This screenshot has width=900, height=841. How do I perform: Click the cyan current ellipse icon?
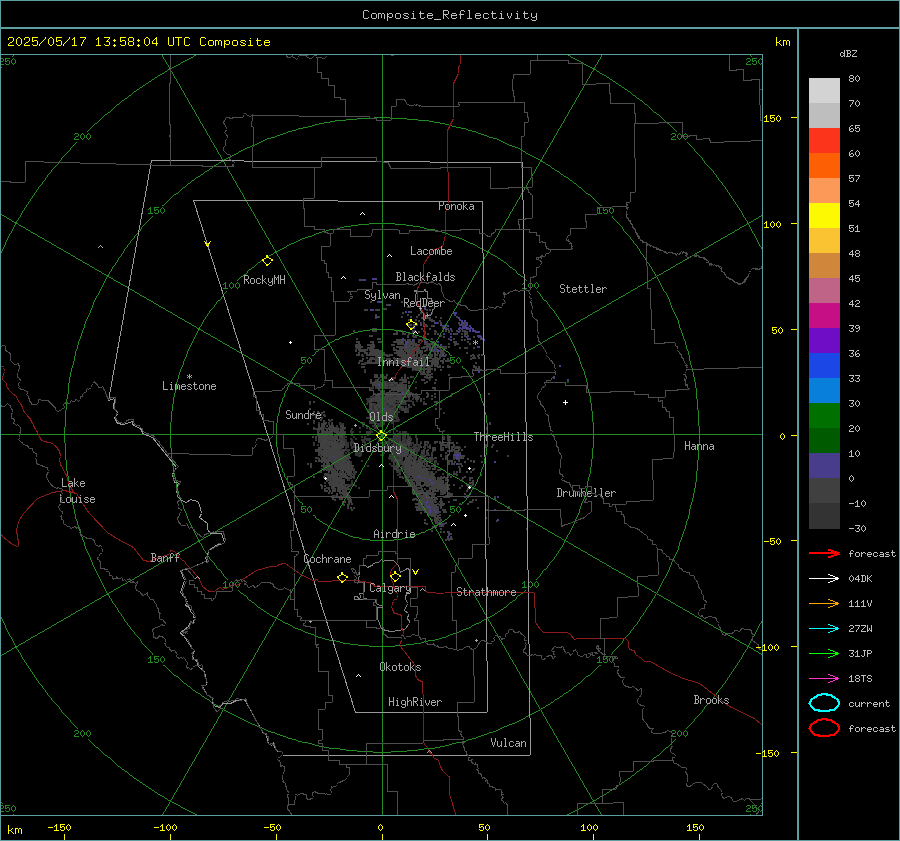click(824, 703)
